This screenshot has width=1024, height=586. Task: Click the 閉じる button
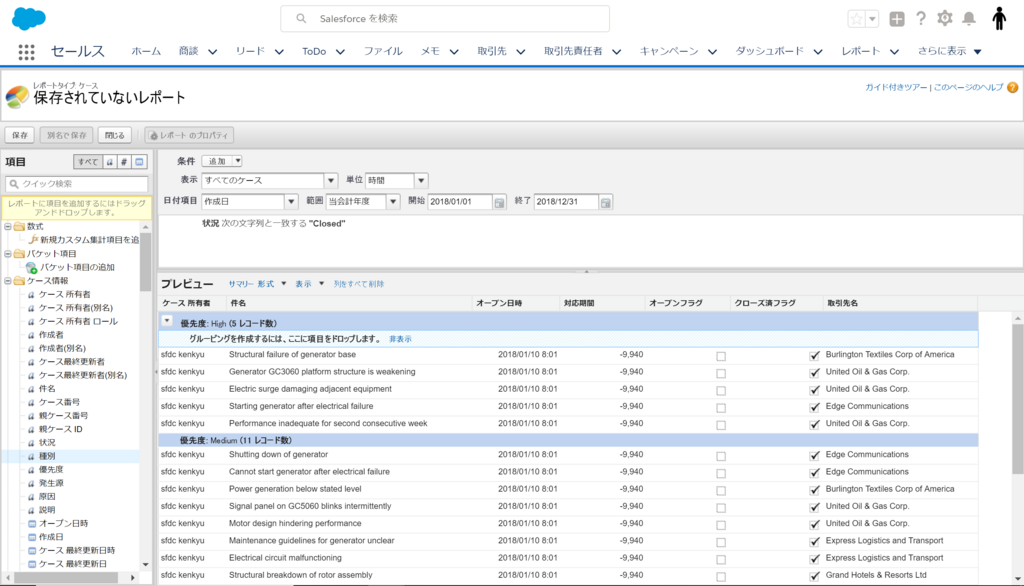115,135
